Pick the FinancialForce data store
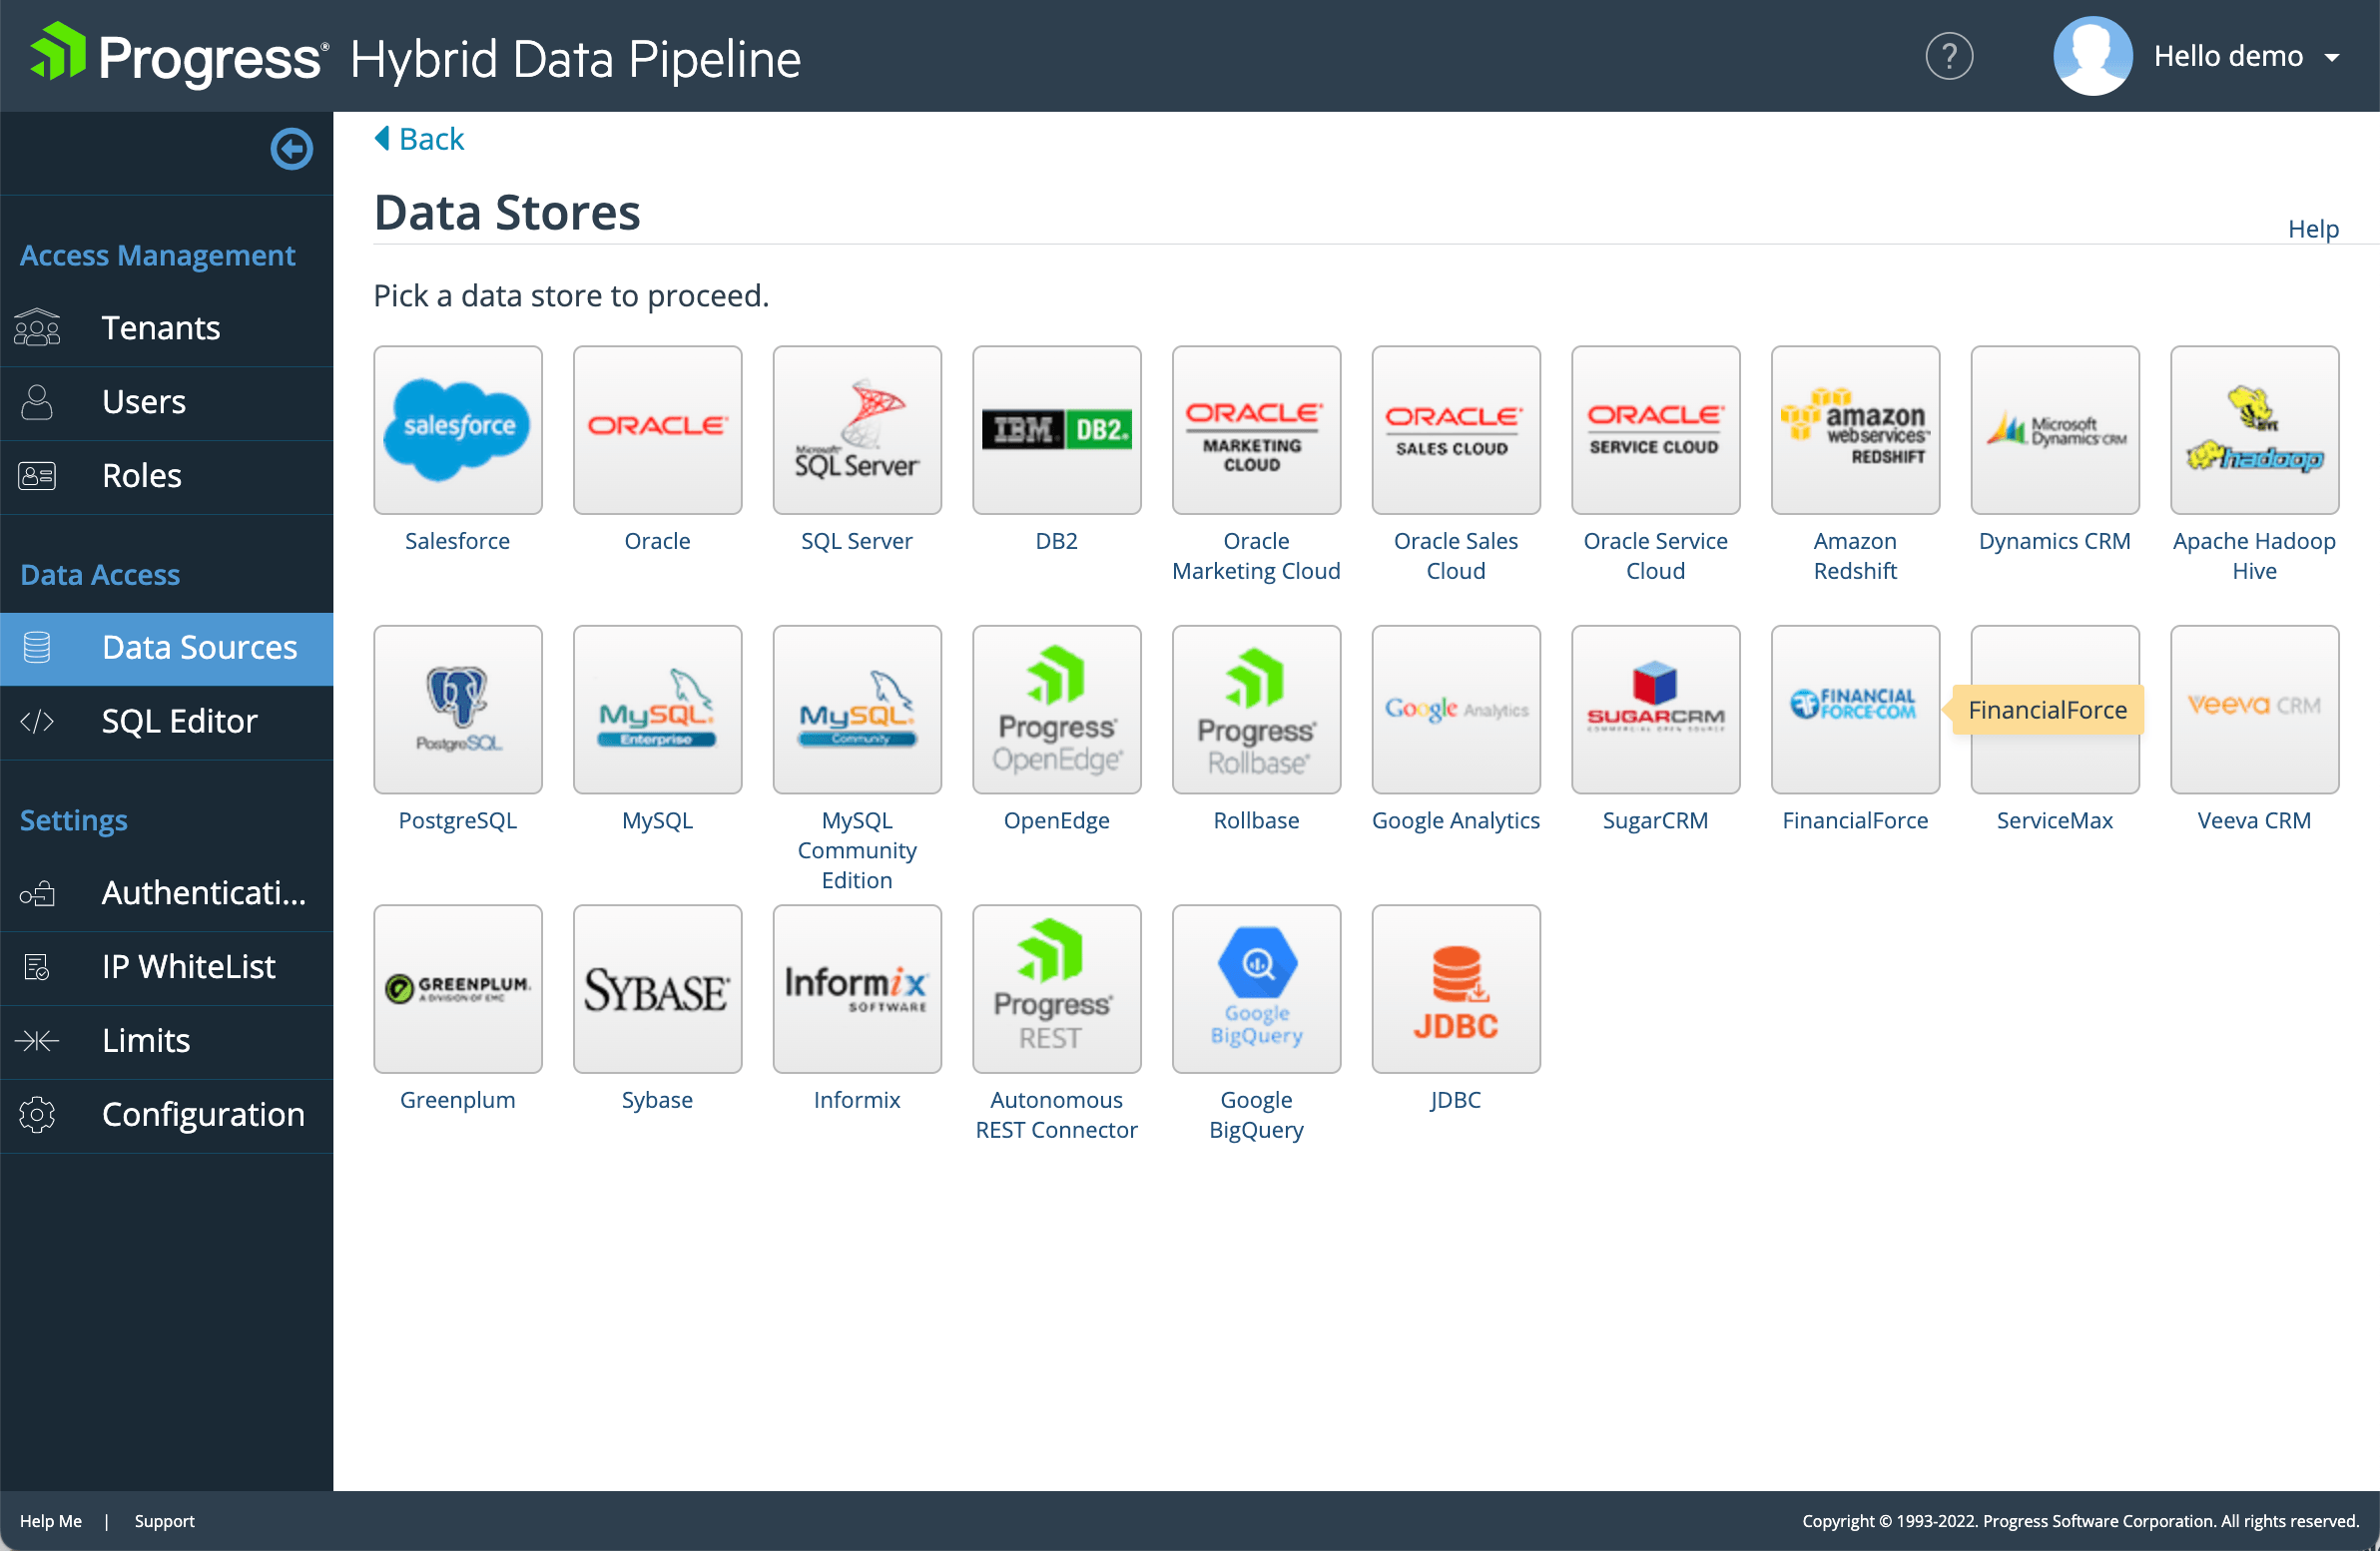Screen dimensions: 2380x1551 [1855, 709]
